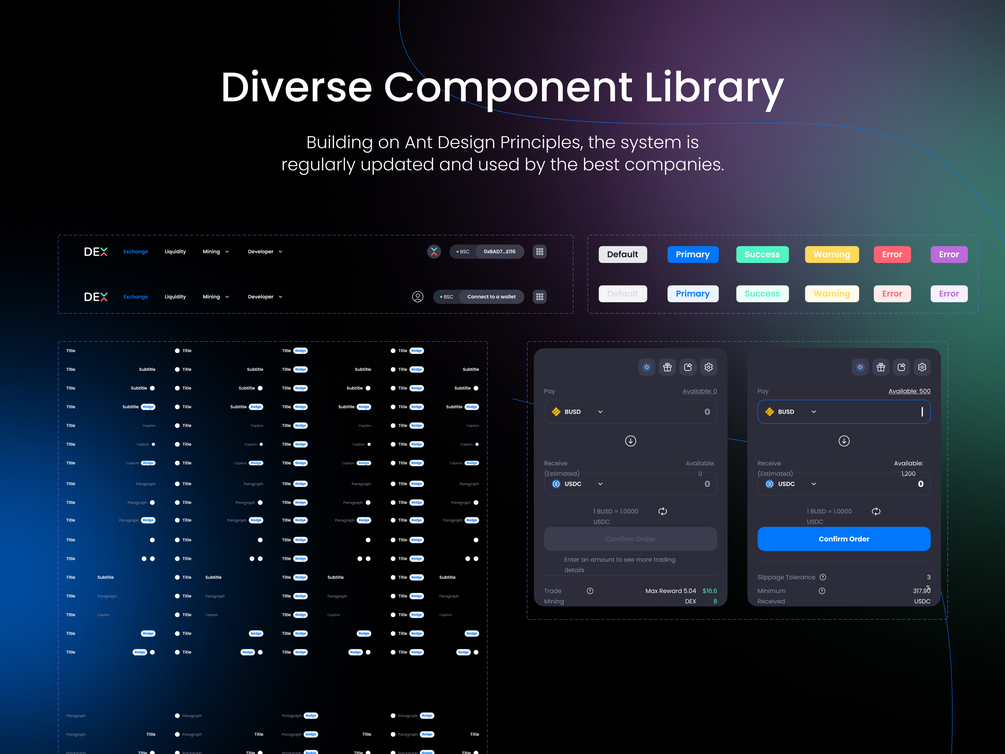Click the share icon in the Available: 500 card

[901, 367]
